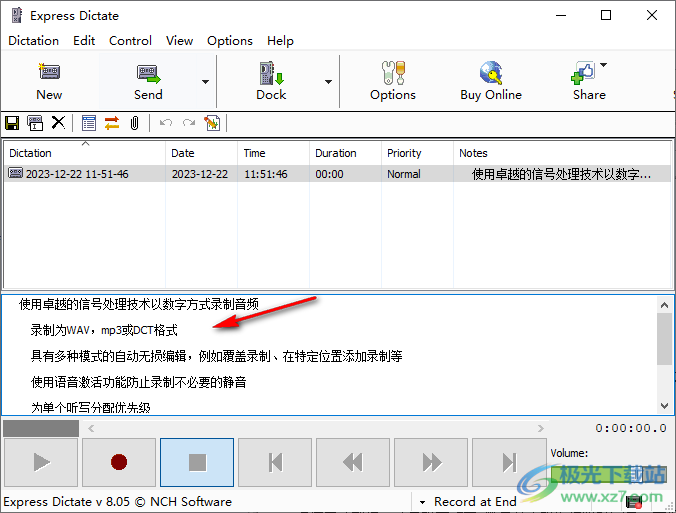Click the red Record button

(119, 463)
